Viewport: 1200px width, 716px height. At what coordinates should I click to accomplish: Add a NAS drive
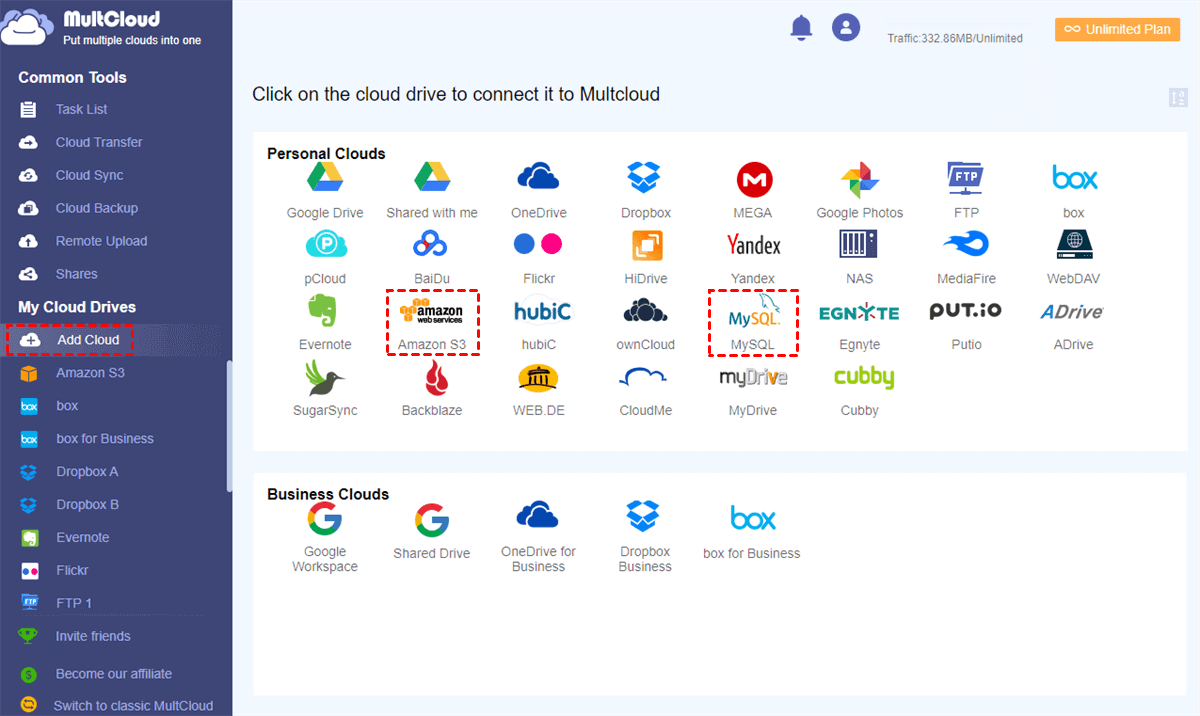[859, 256]
